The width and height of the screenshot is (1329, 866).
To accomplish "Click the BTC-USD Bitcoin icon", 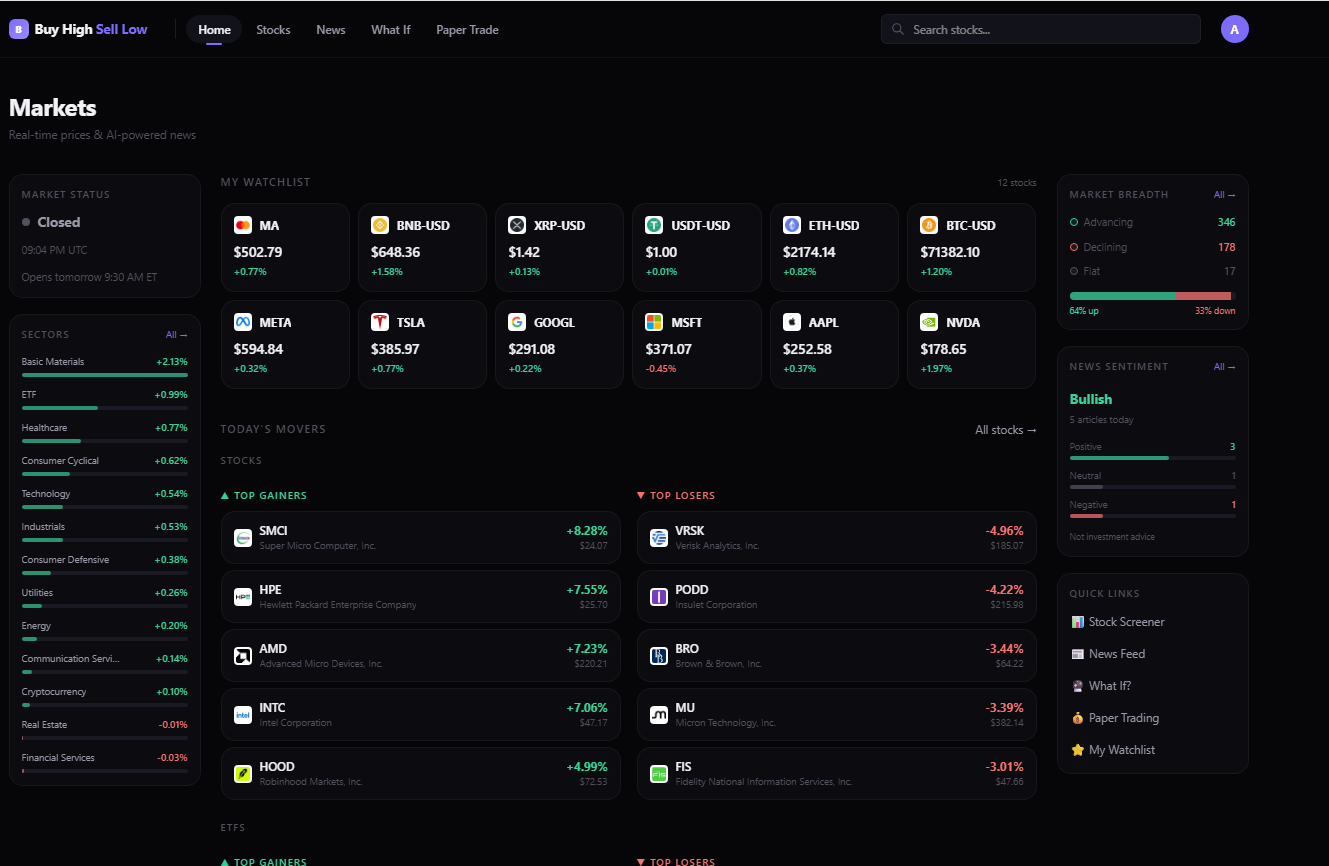I will 929,225.
